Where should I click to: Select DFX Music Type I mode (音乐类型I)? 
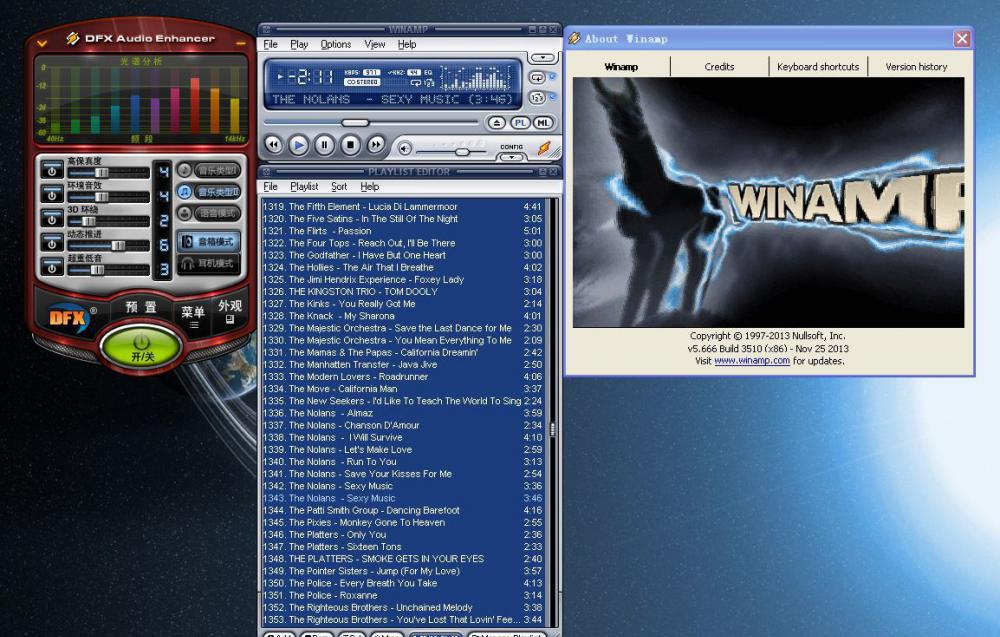[x=209, y=170]
